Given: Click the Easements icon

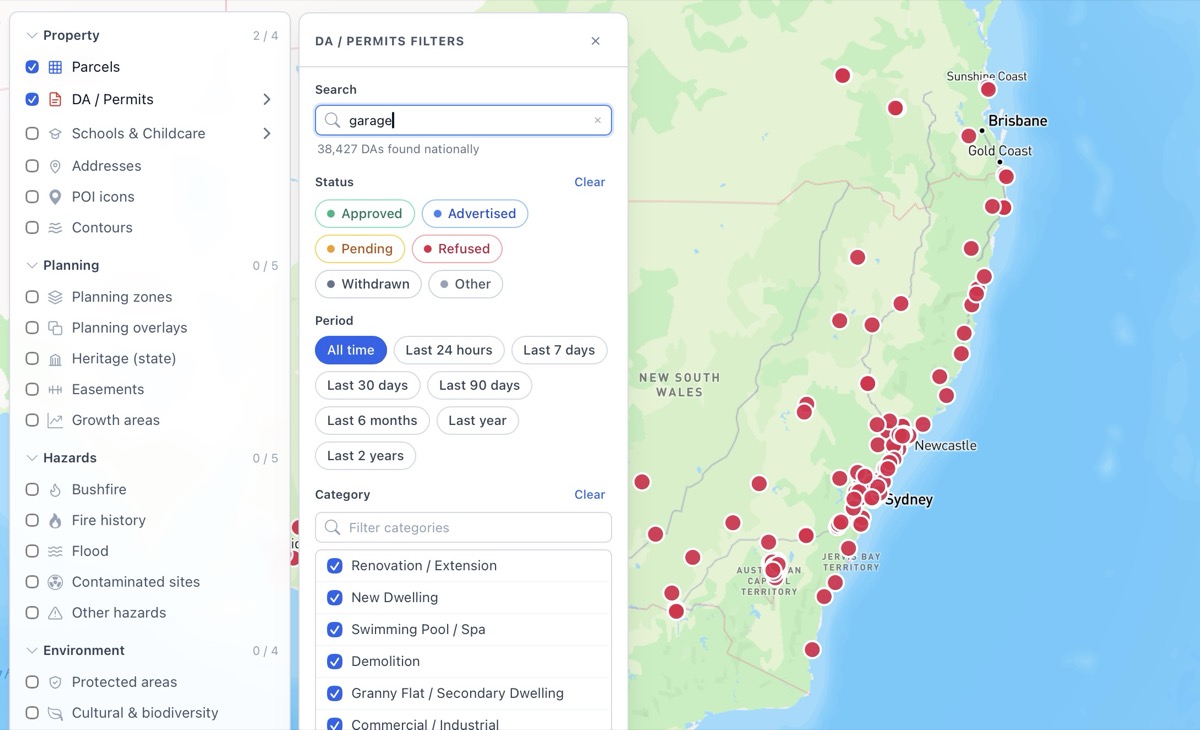Looking at the screenshot, I should coord(55,390).
